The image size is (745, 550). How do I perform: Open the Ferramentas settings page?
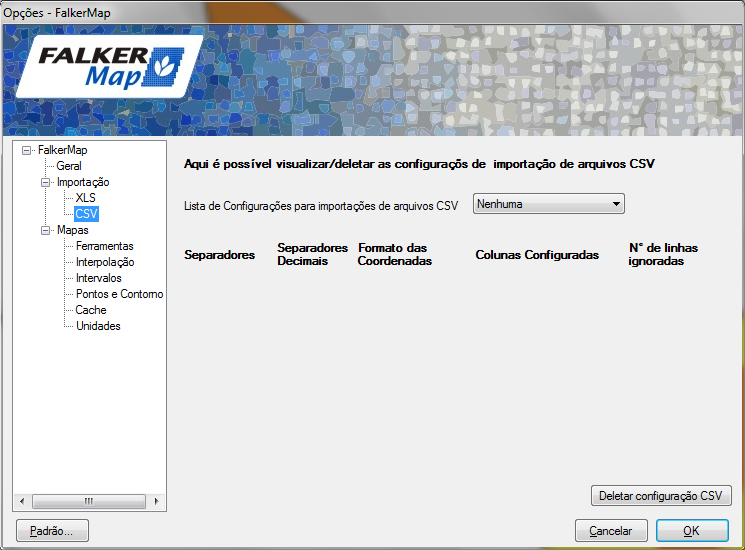[105, 246]
